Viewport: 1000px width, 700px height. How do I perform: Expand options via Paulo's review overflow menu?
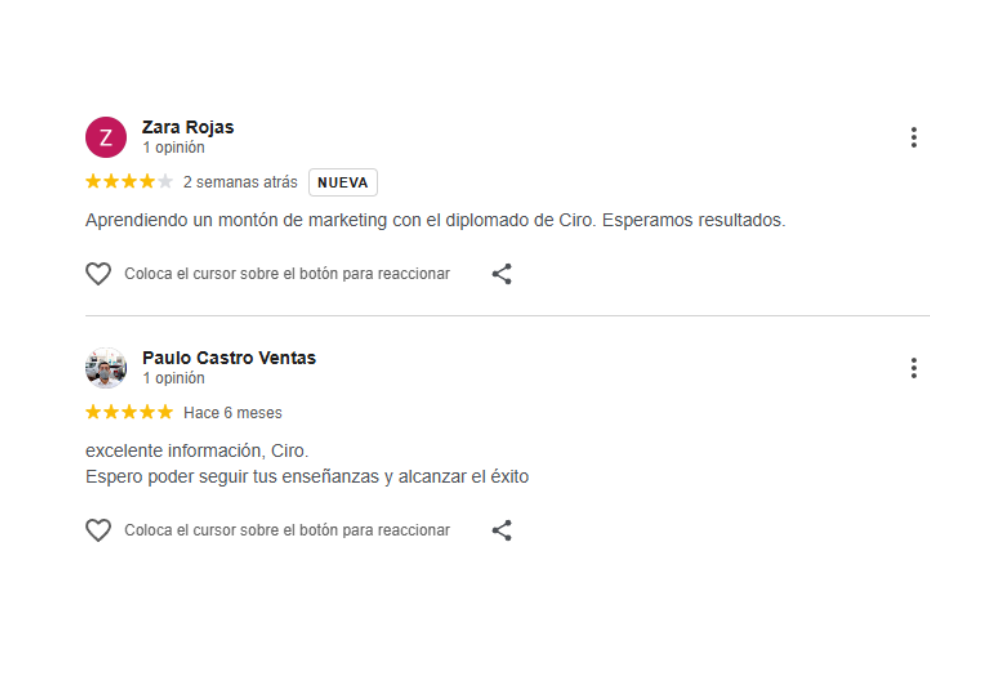click(x=914, y=367)
